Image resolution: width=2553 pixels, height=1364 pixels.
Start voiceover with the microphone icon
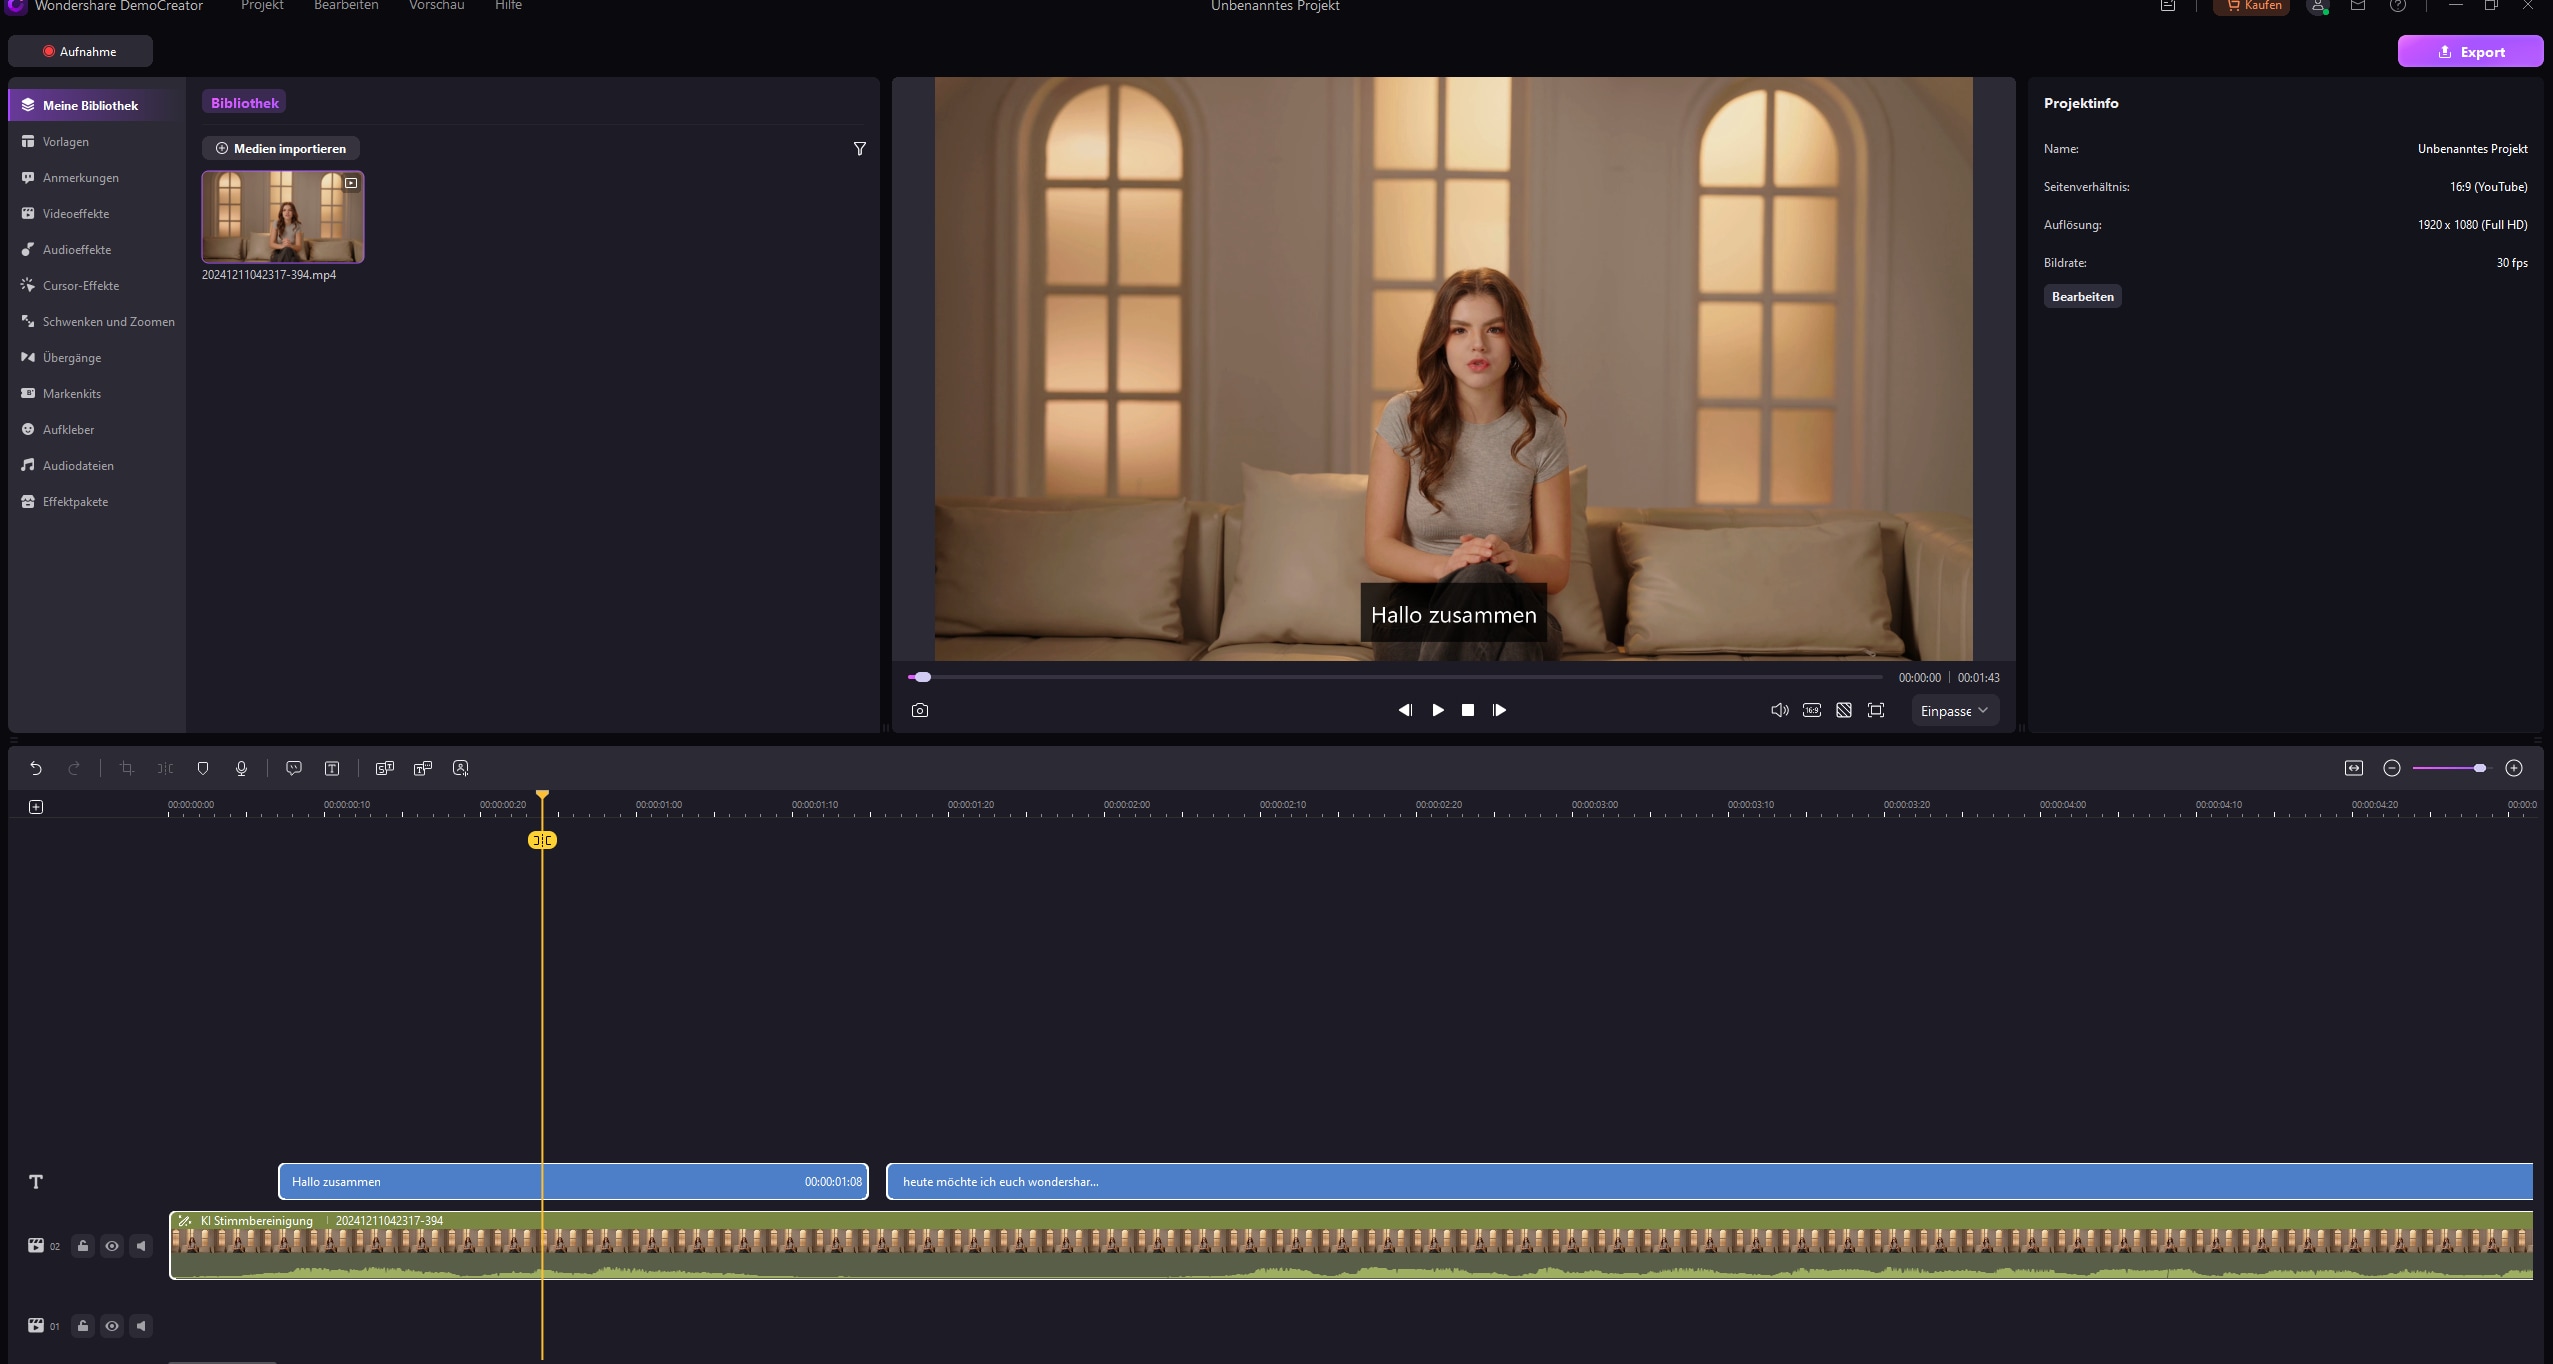click(241, 768)
